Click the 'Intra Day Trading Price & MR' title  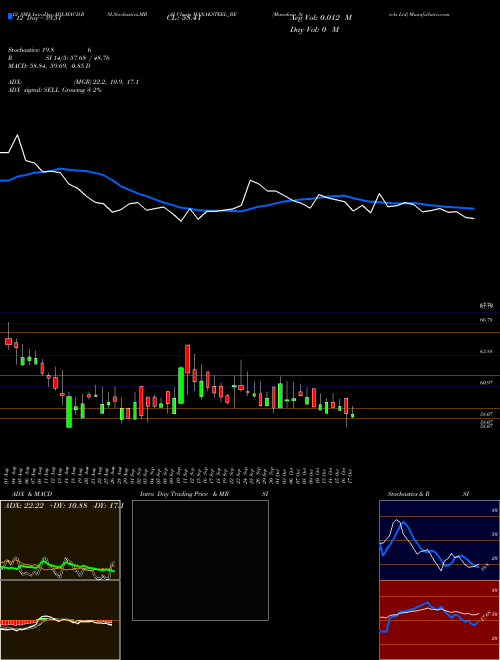click(184, 494)
